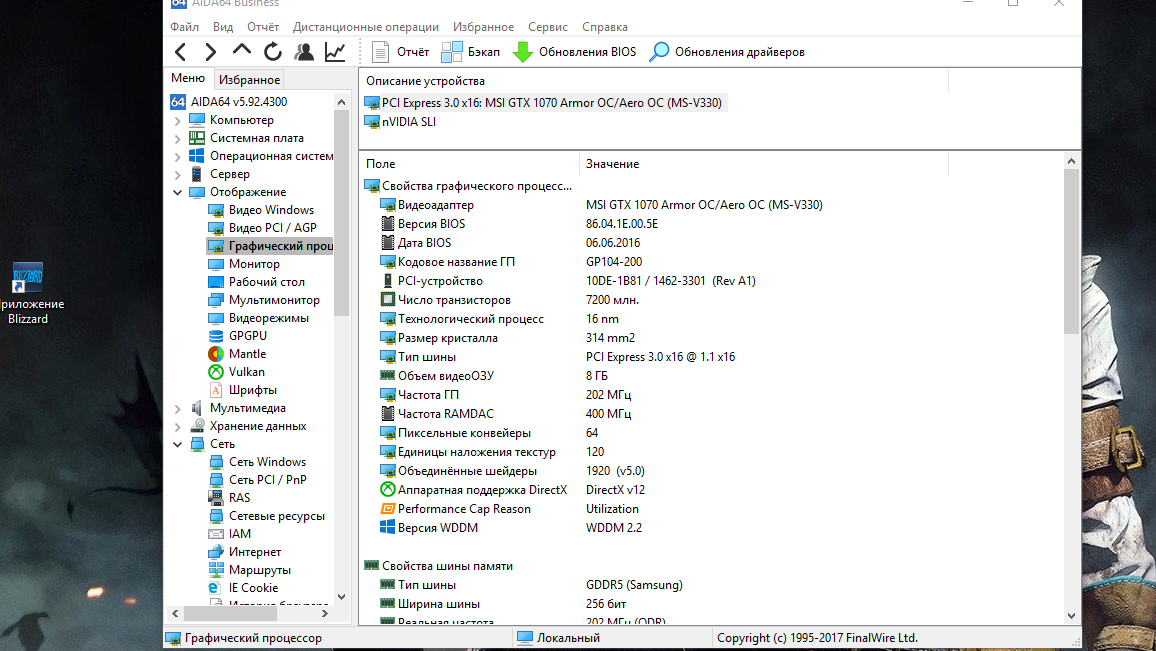Go up one level arrow
Viewport: 1156px width, 651px height.
242,51
